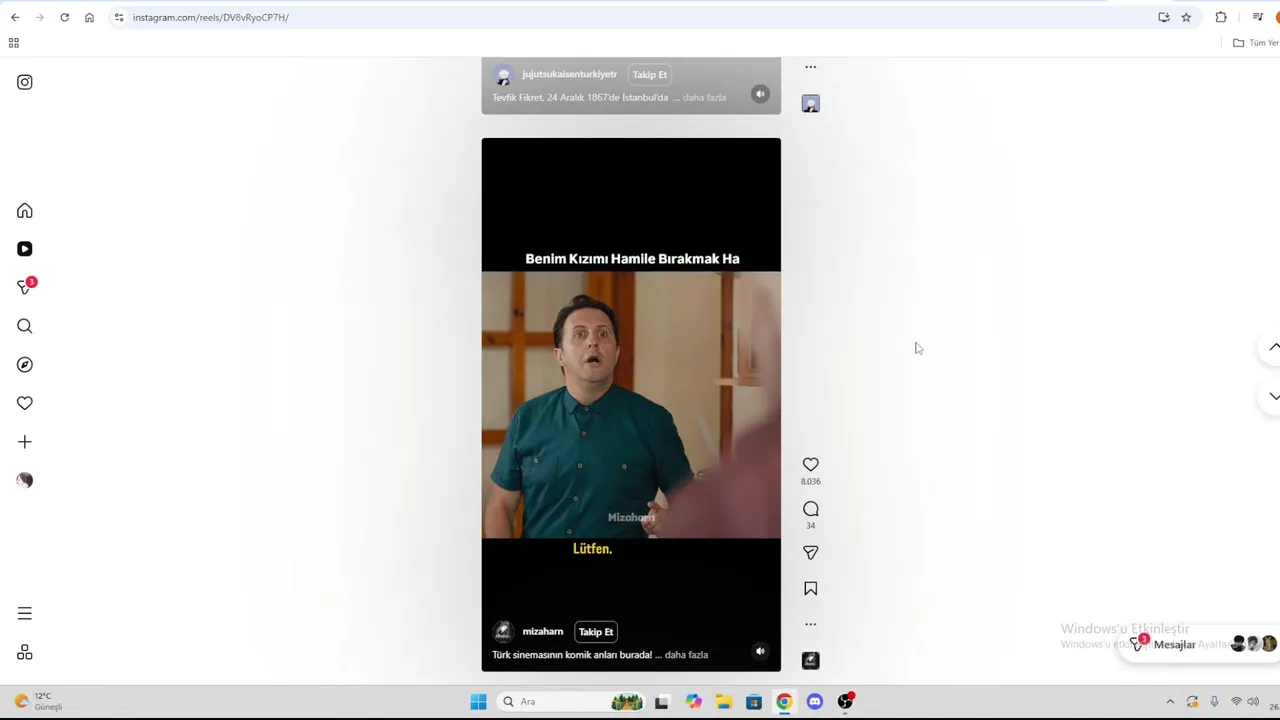Viewport: 1280px width, 720px height.
Task: Reload the Instagram page
Action: (65, 17)
